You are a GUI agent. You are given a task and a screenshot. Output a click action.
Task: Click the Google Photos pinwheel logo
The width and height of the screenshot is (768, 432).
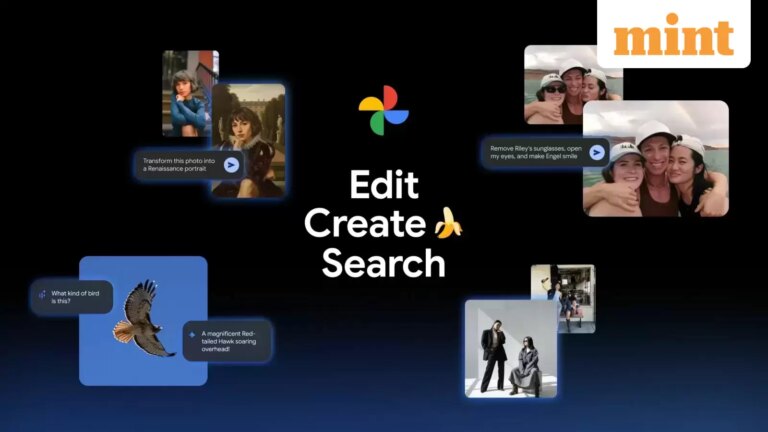coord(384,110)
